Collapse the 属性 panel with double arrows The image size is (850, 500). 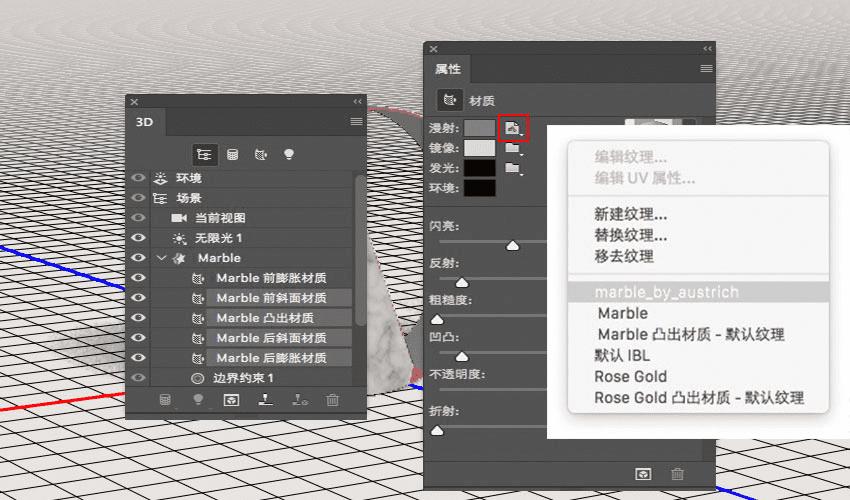tap(707, 49)
